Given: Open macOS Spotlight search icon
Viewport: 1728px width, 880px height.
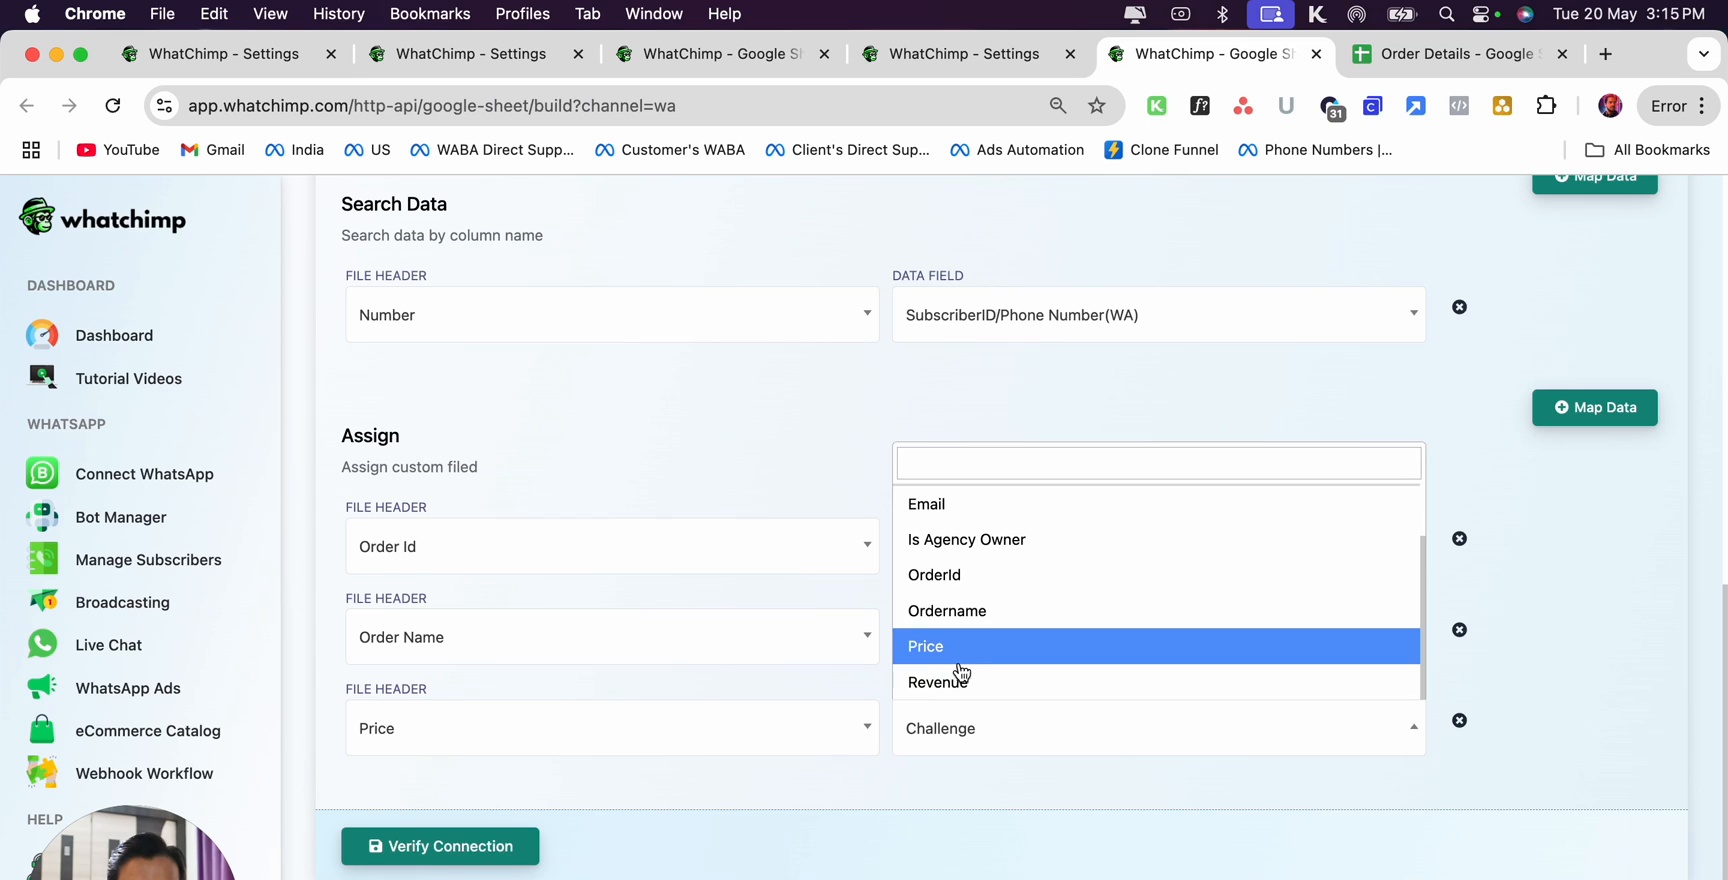Looking at the screenshot, I should pos(1446,14).
